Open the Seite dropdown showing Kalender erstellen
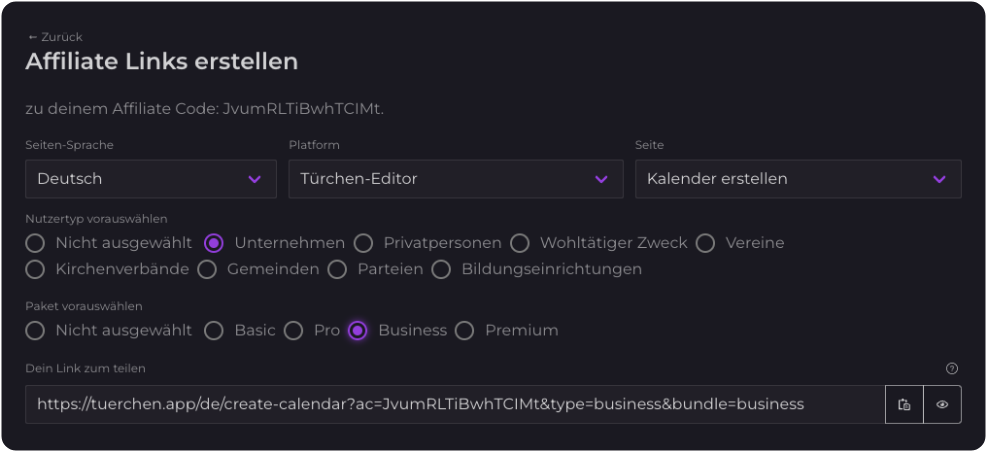This screenshot has width=987, height=452. [798, 179]
